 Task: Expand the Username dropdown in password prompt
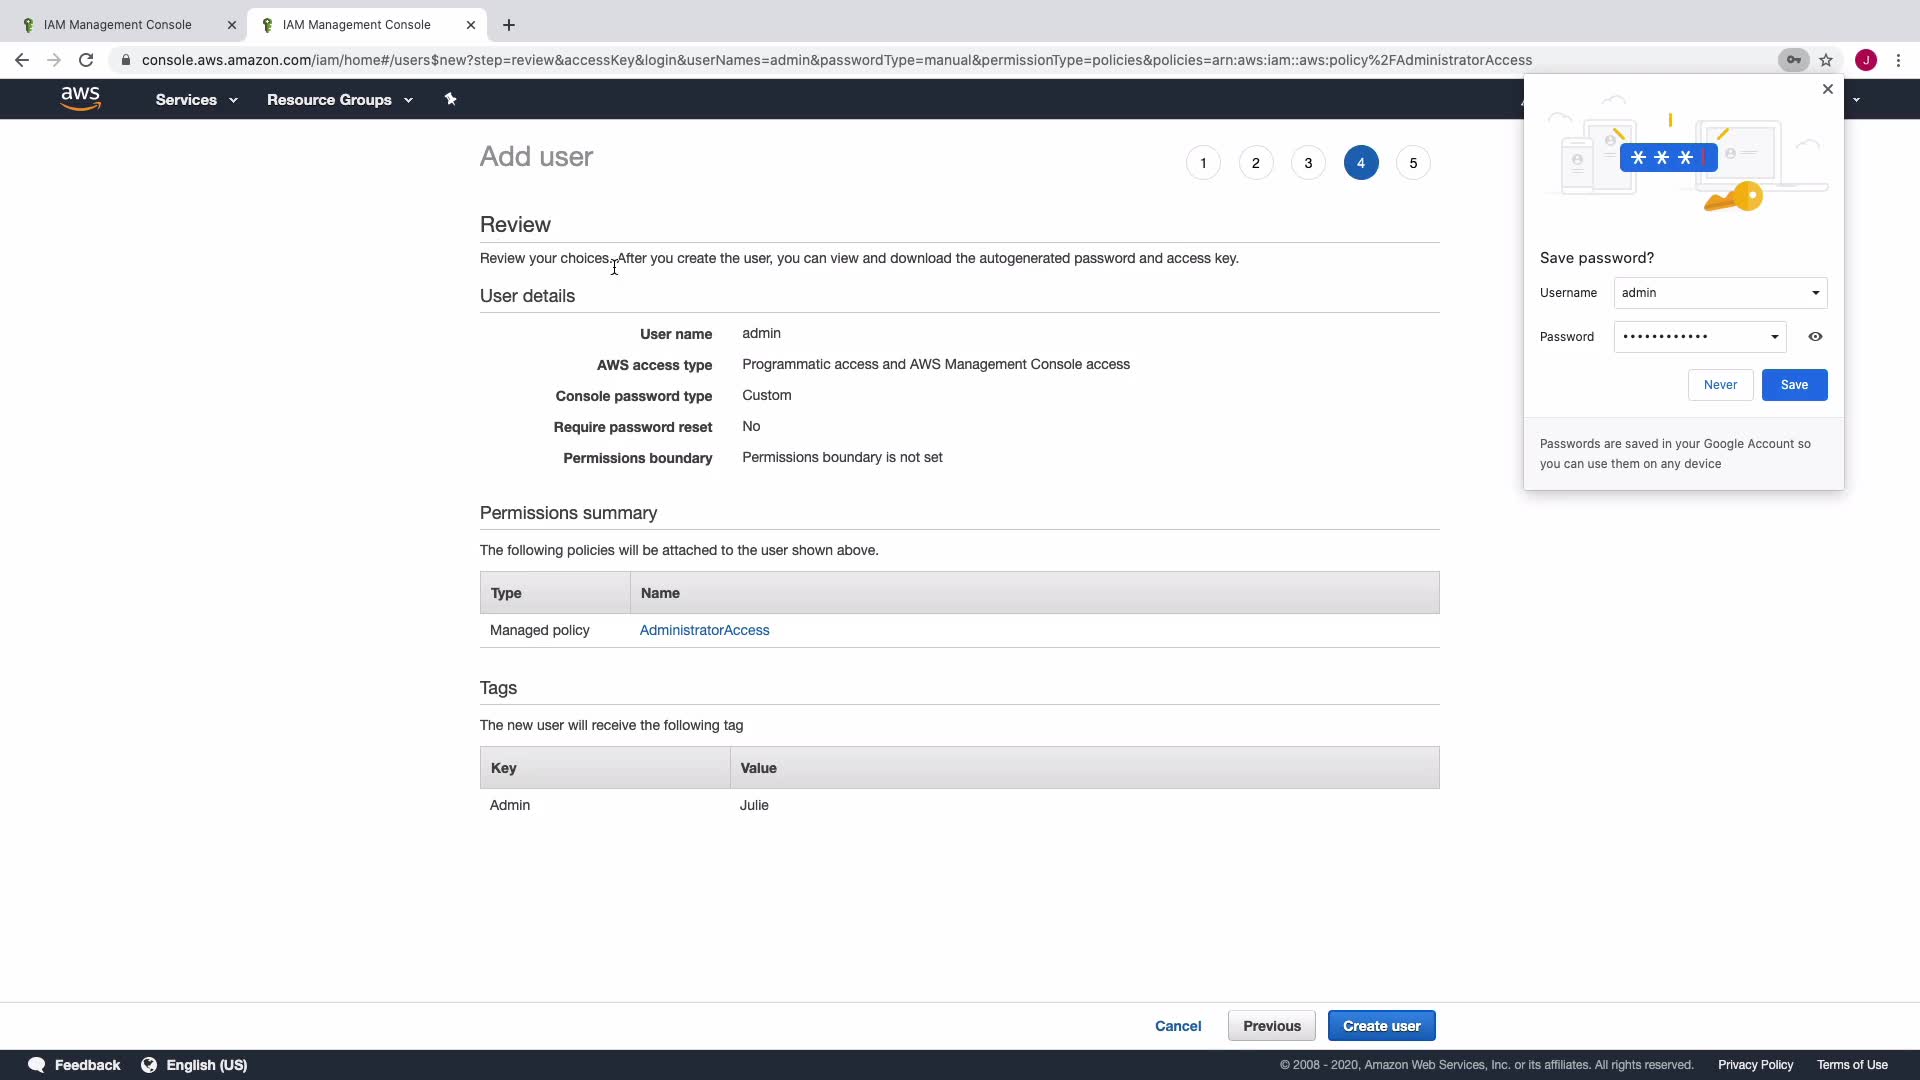coord(1815,293)
